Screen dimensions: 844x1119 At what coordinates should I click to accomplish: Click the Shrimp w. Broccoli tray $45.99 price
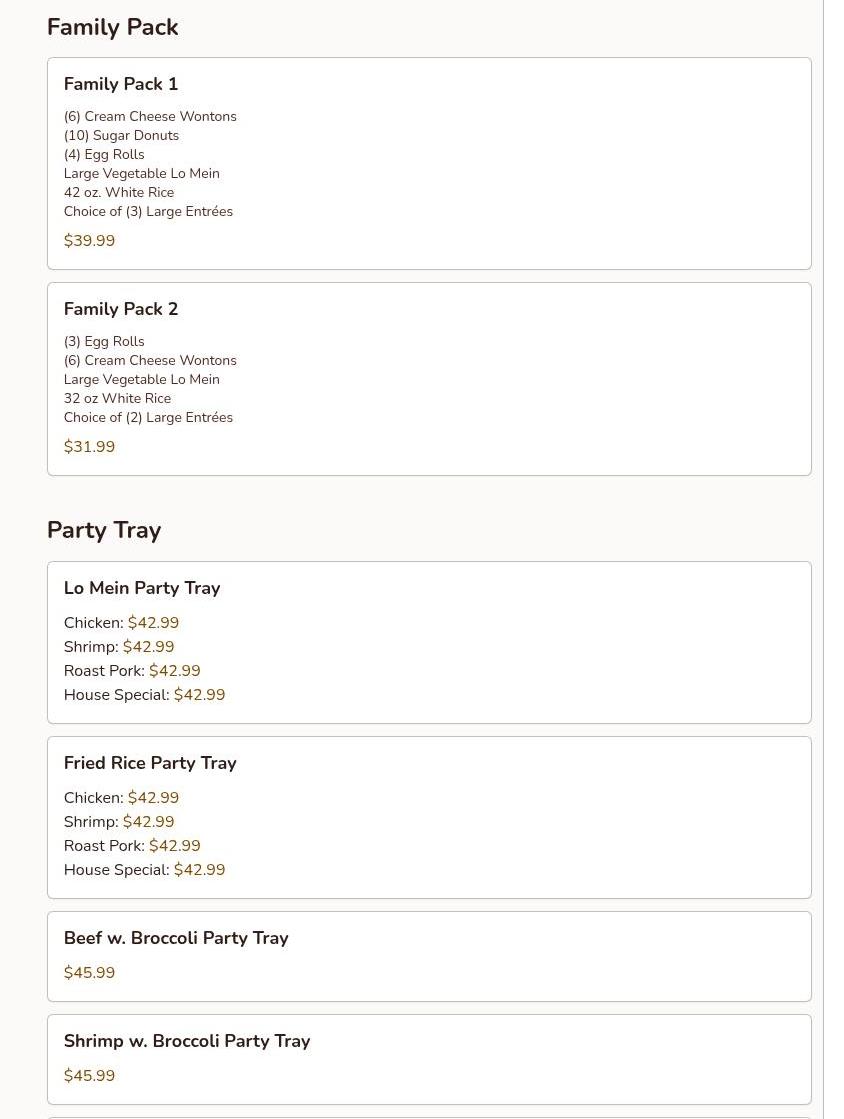point(89,1076)
